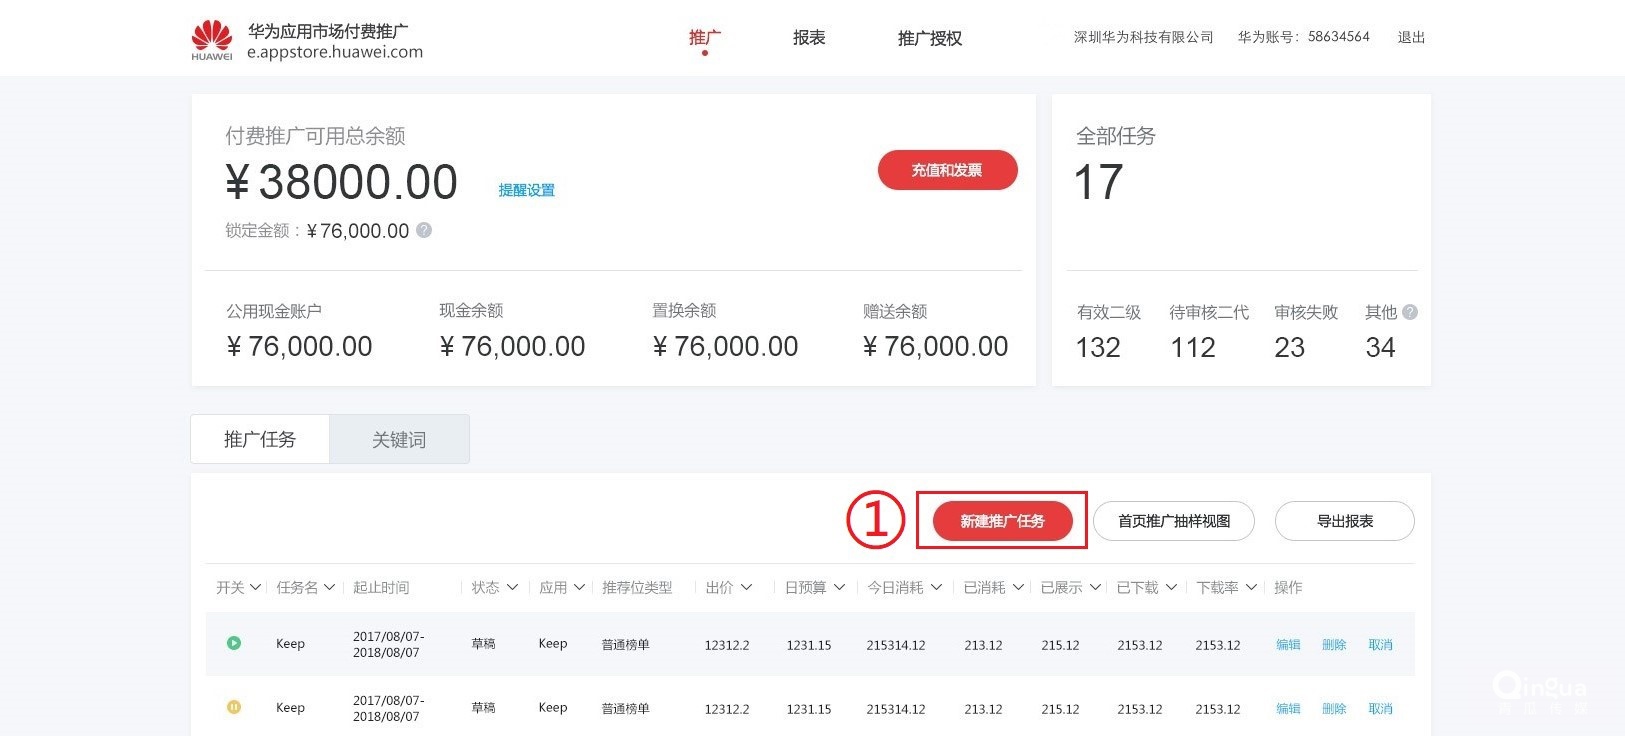This screenshot has height=736, width=1625.
Task: Click 取消 in the first Keep row
Action: click(1380, 645)
